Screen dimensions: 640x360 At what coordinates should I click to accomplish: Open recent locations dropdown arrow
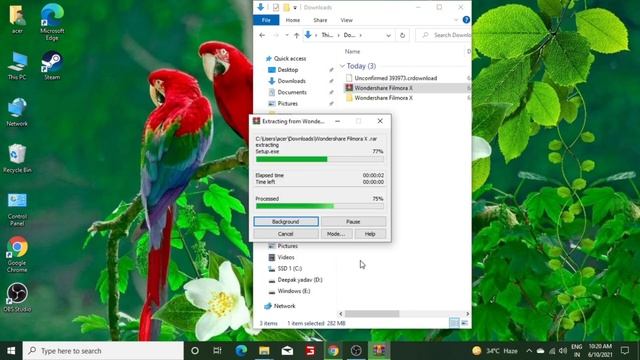(287, 36)
